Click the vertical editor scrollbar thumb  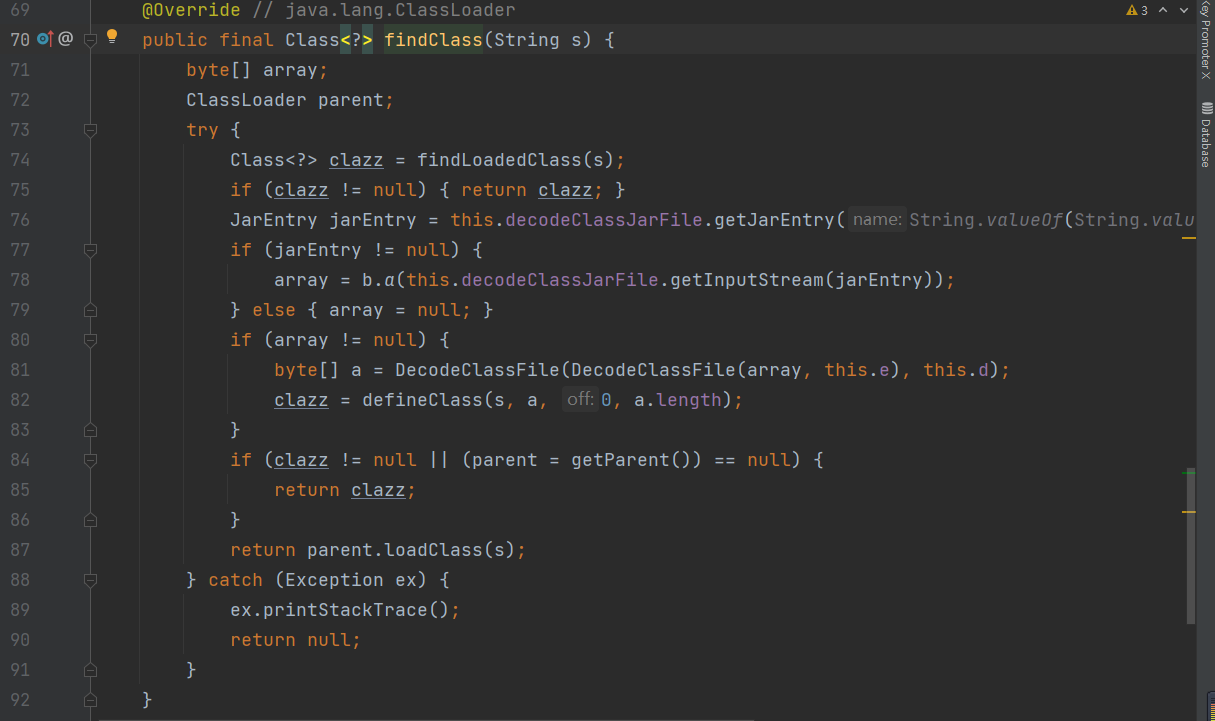click(x=1190, y=547)
